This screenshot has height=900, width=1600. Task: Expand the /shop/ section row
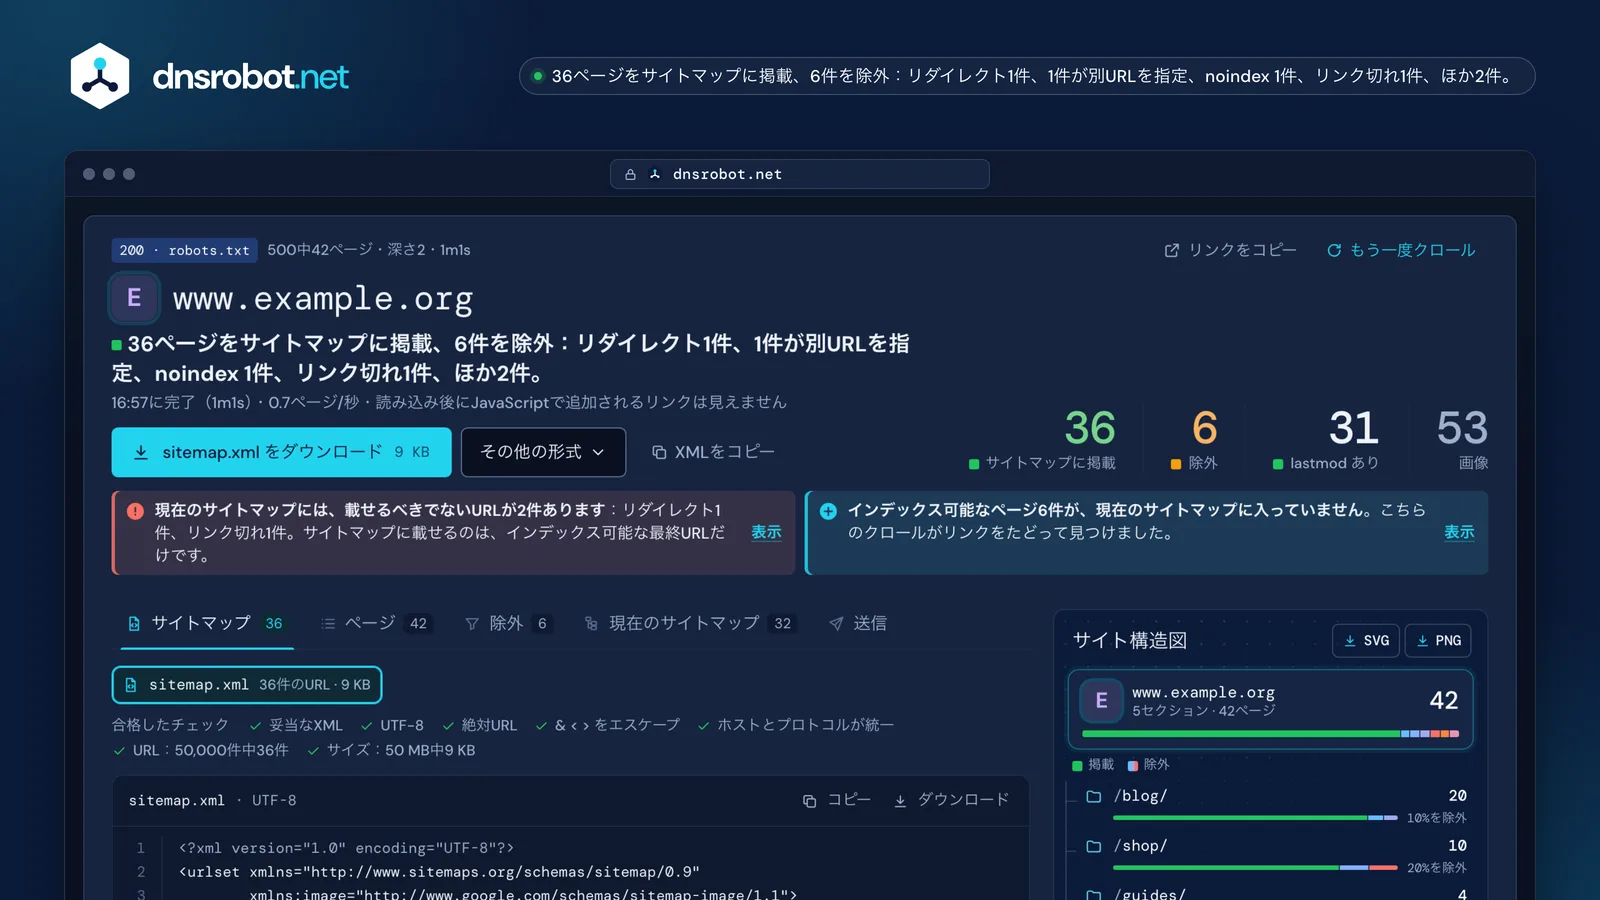tap(1277, 855)
